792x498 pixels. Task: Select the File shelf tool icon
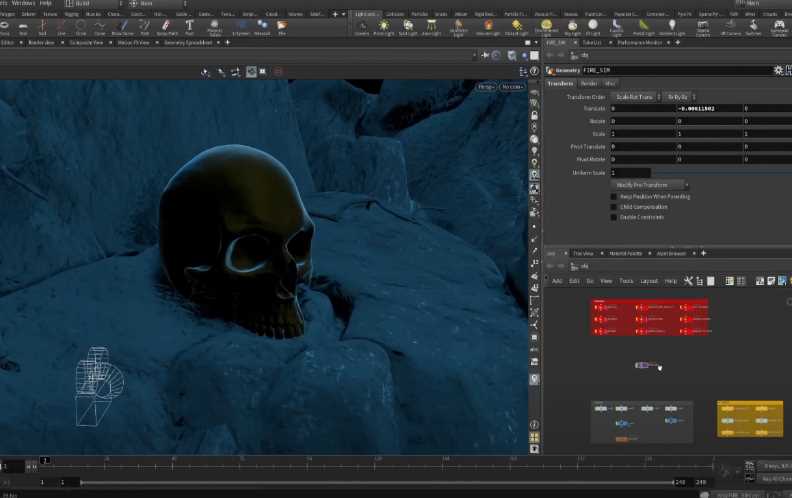[x=281, y=26]
